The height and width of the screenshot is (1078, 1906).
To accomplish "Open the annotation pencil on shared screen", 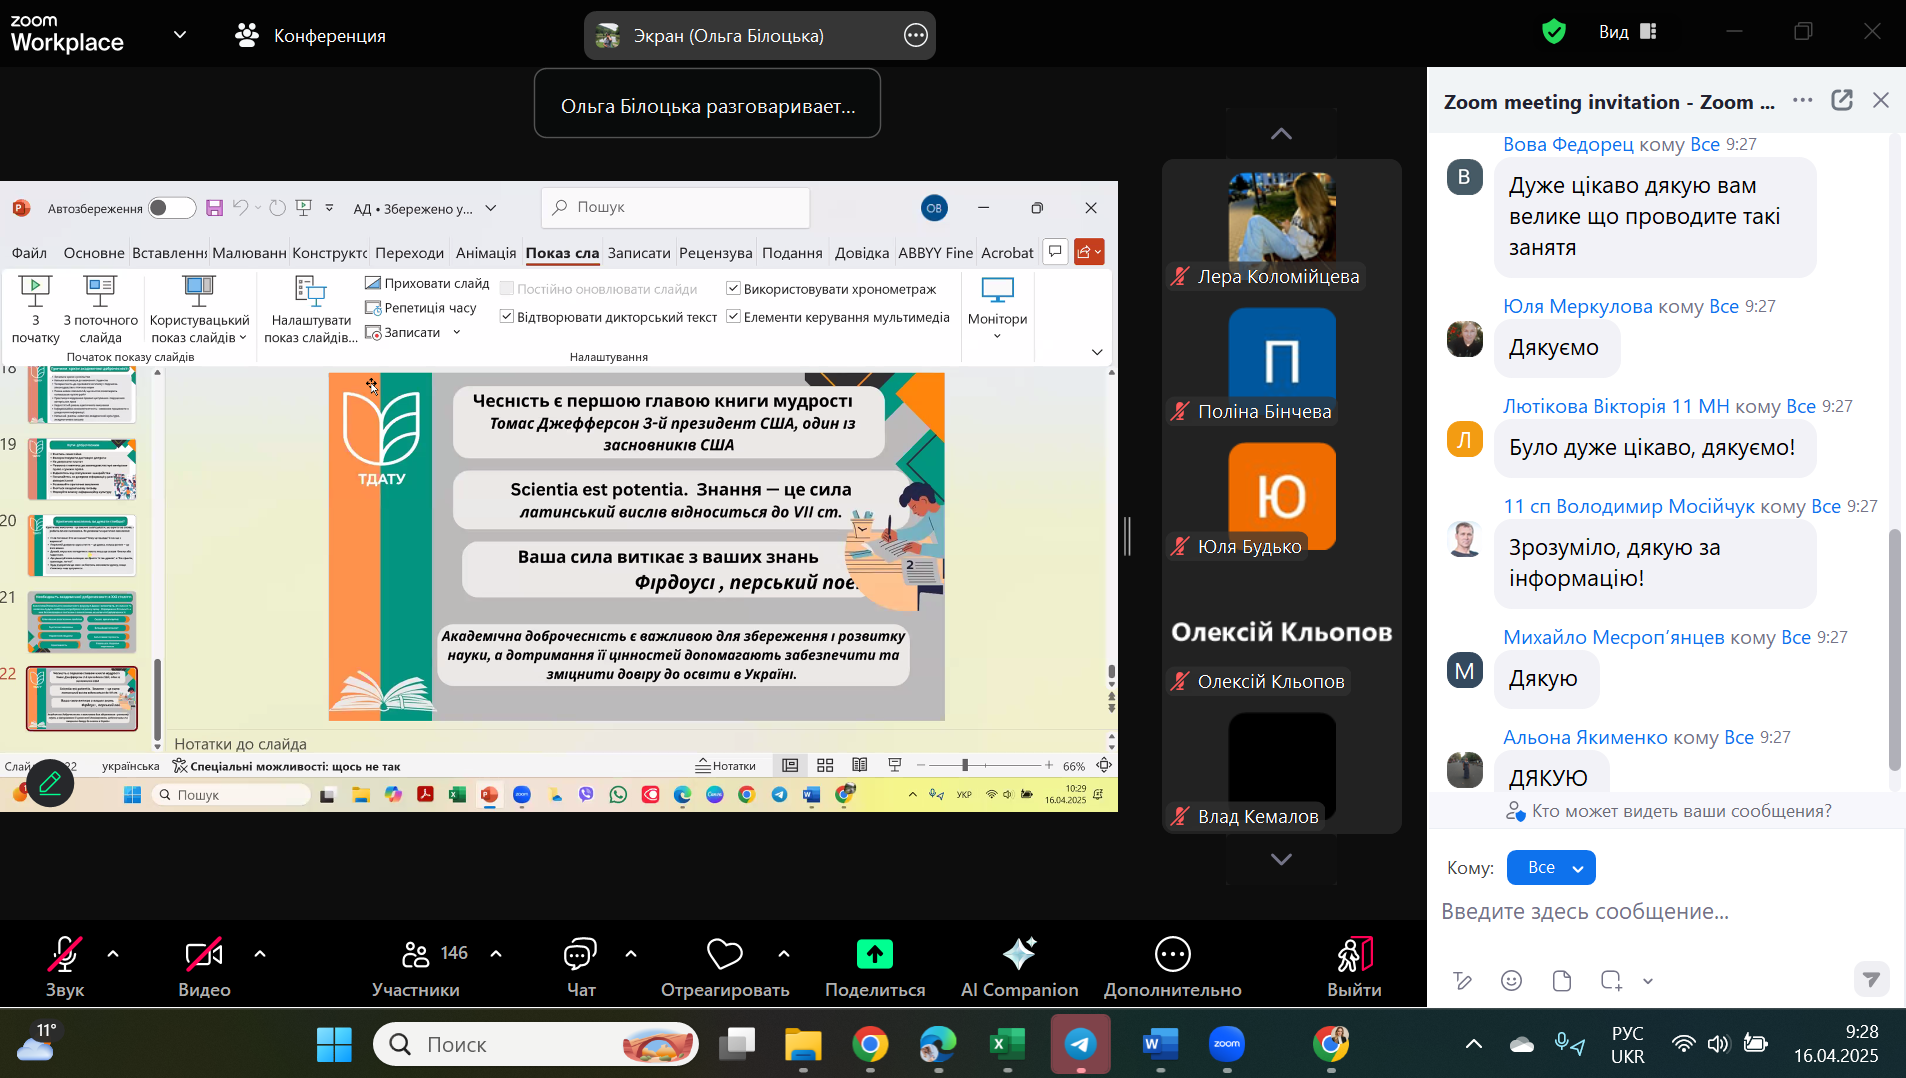I will click(x=50, y=784).
